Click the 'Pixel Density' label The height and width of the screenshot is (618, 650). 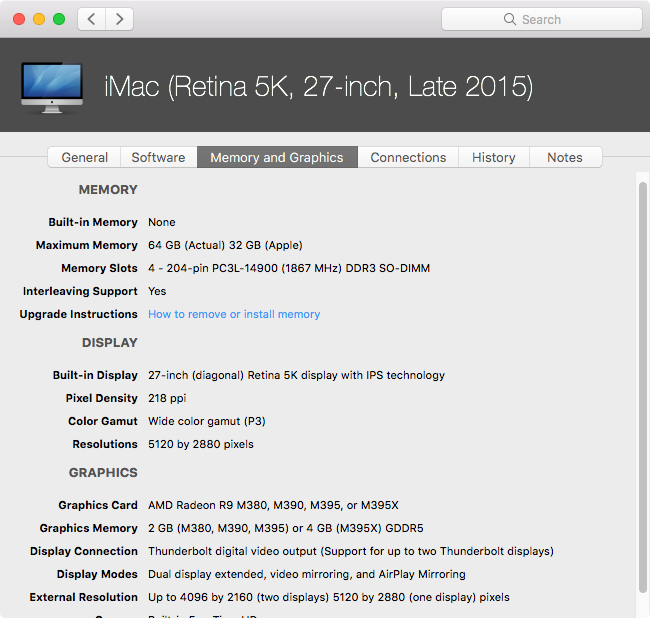pyautogui.click(x=102, y=398)
